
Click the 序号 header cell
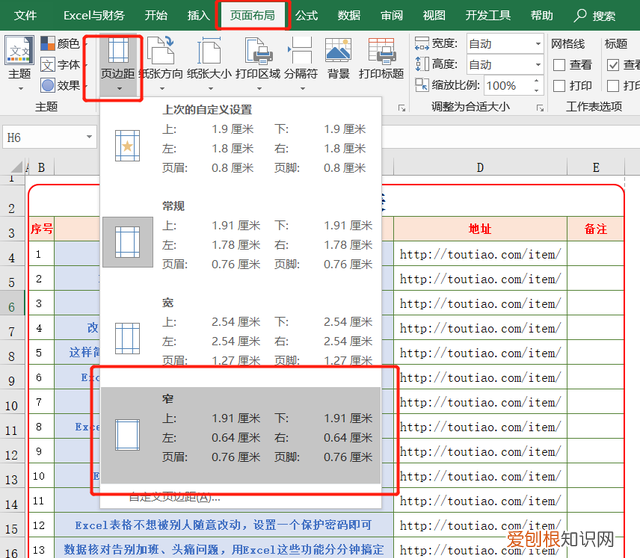pyautogui.click(x=42, y=229)
